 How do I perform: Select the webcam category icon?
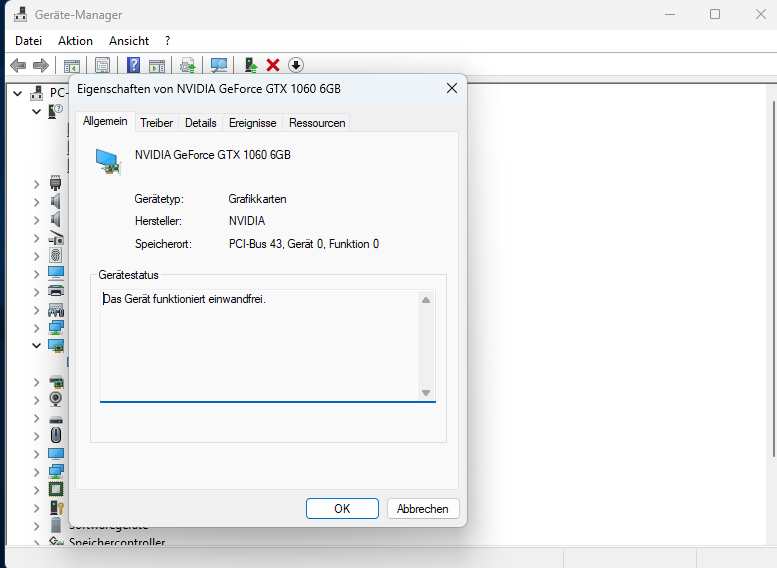click(x=56, y=399)
